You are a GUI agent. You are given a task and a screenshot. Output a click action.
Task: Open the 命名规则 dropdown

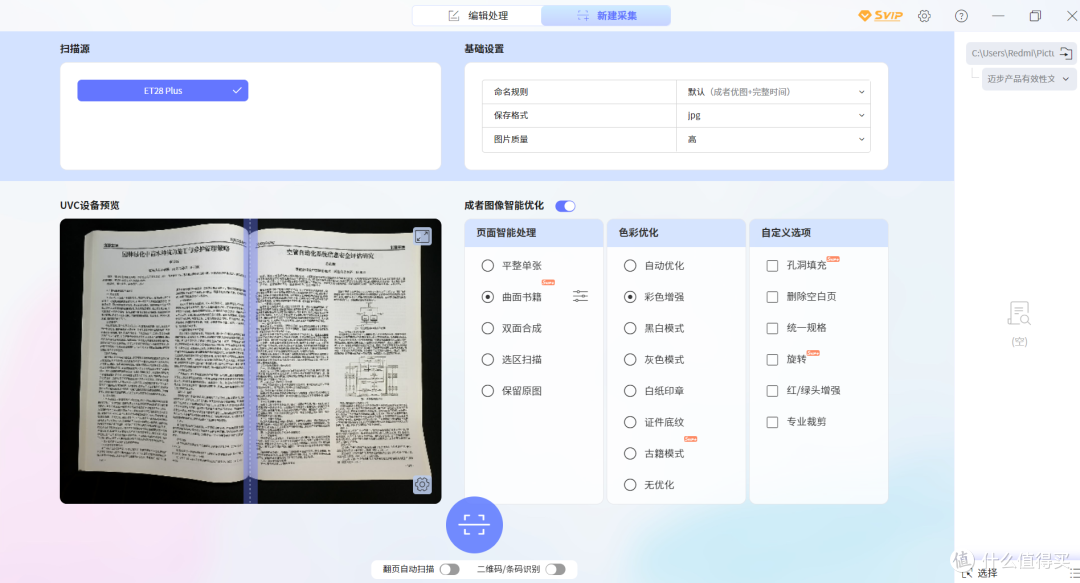click(x=773, y=92)
